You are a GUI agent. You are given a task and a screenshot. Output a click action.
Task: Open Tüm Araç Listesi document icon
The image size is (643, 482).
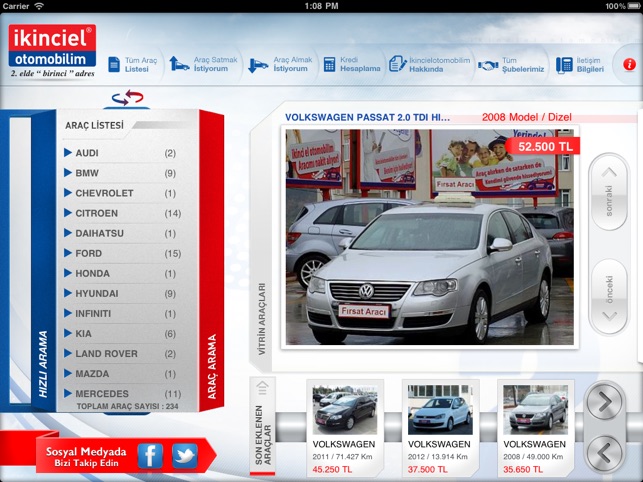tap(114, 64)
